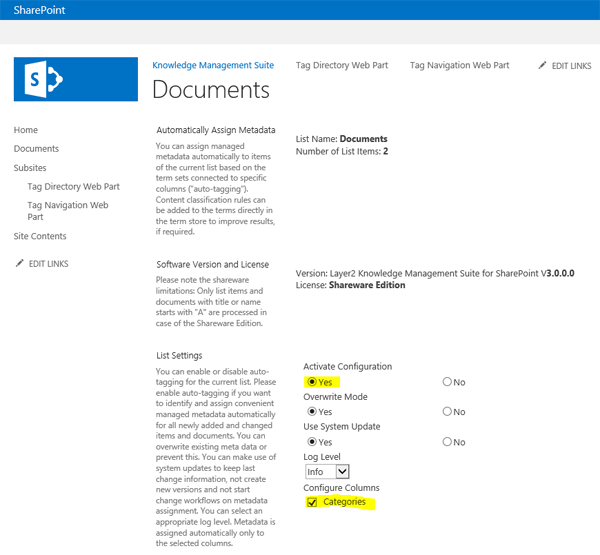Click the Activate Configuration label

[347, 367]
